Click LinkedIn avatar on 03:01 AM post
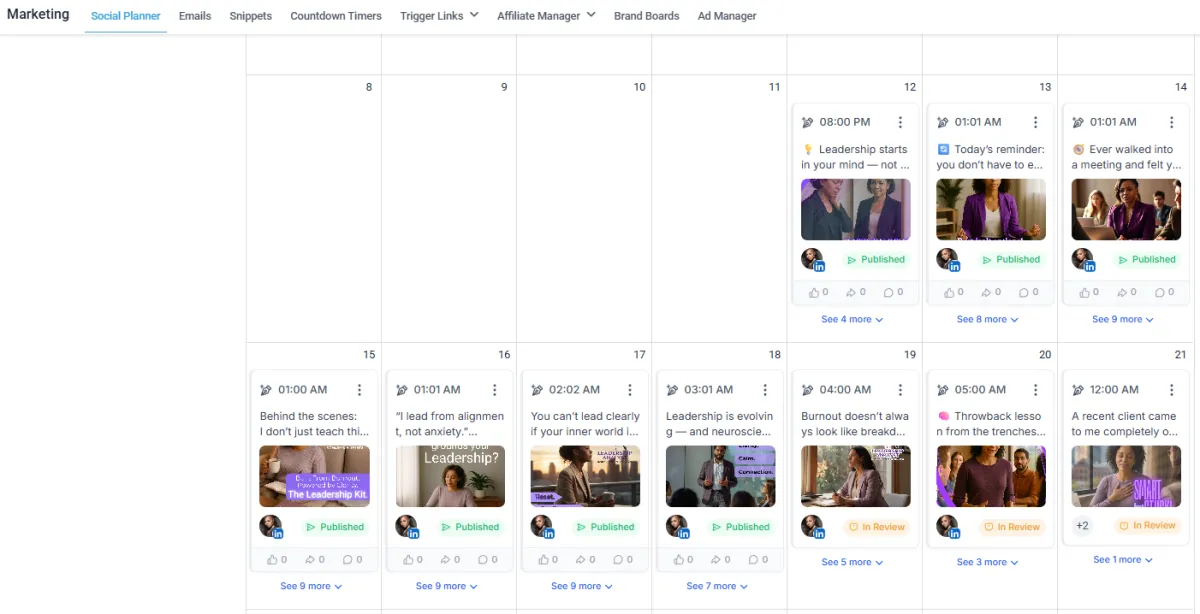This screenshot has width=1200, height=614. [x=678, y=527]
